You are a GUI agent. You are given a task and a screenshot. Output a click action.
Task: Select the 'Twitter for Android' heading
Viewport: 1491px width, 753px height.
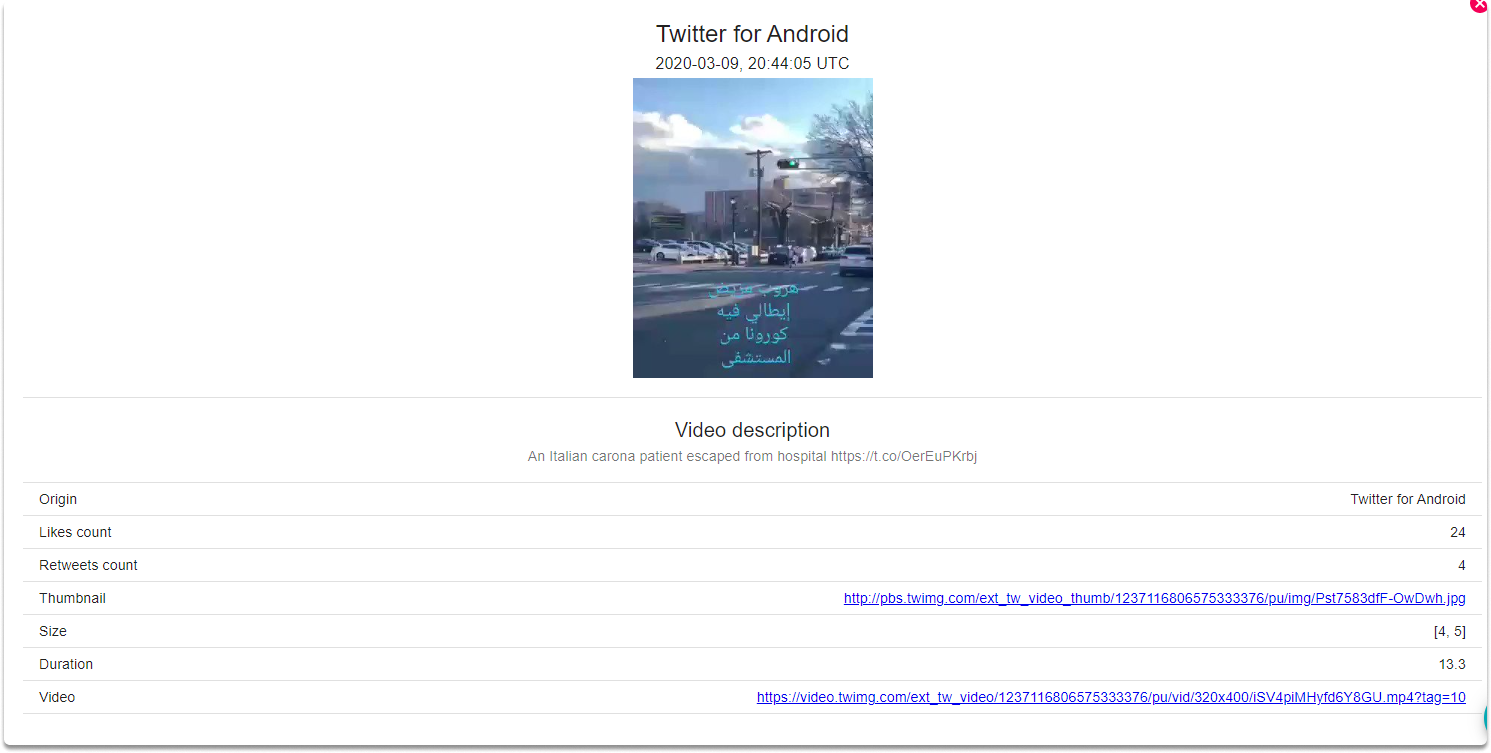point(752,34)
